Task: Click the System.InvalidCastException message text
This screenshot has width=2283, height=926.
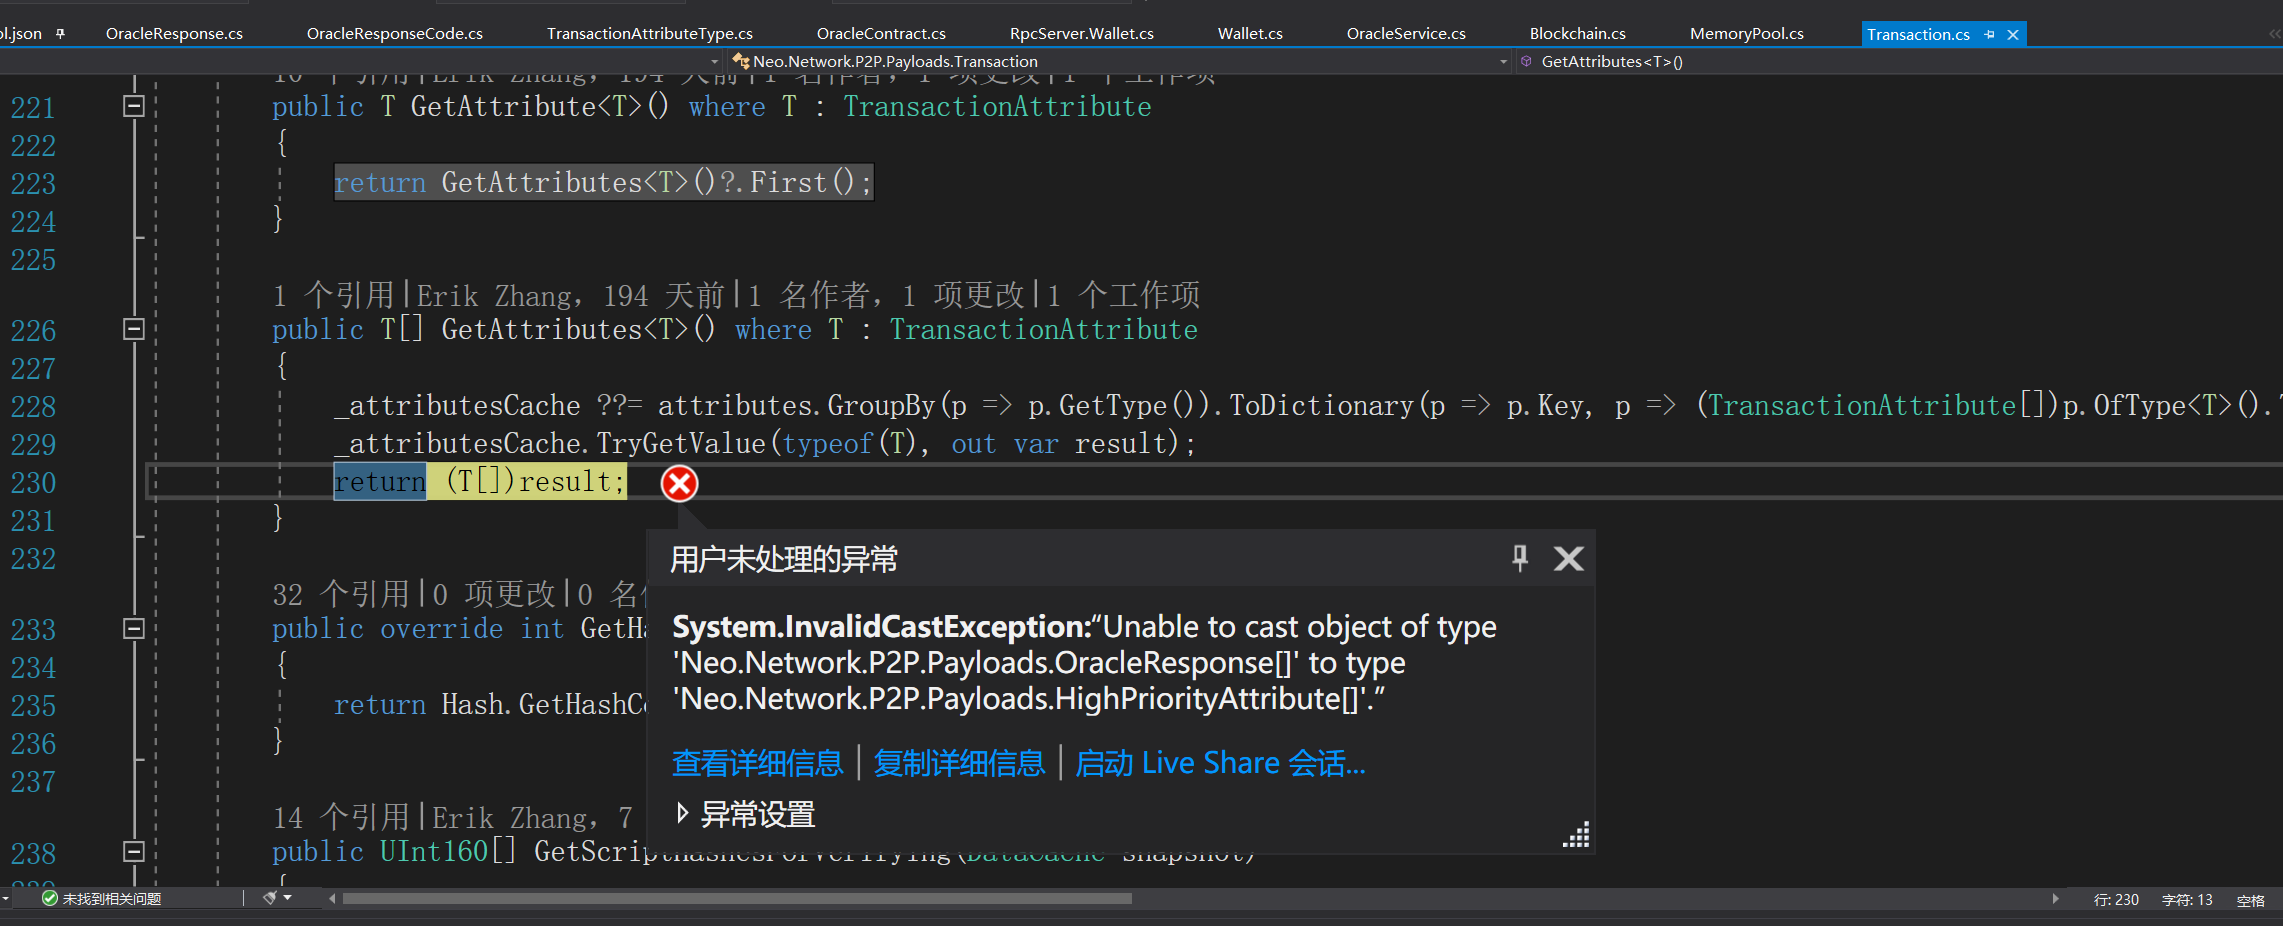Action: 1084,662
